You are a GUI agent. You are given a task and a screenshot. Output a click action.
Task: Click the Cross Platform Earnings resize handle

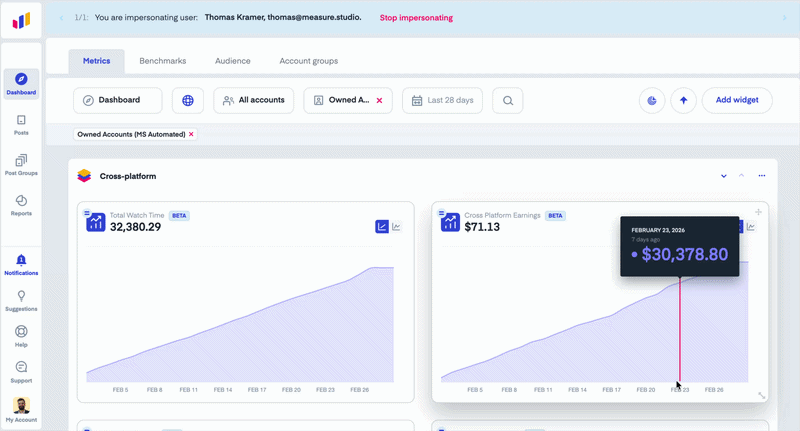click(761, 395)
